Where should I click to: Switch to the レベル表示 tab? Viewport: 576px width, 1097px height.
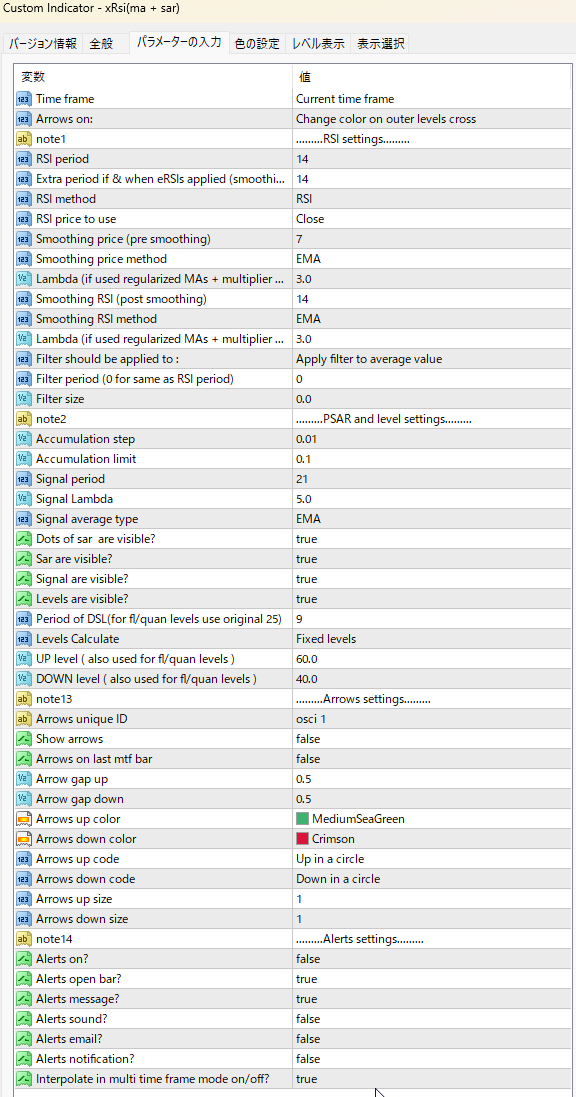[318, 43]
